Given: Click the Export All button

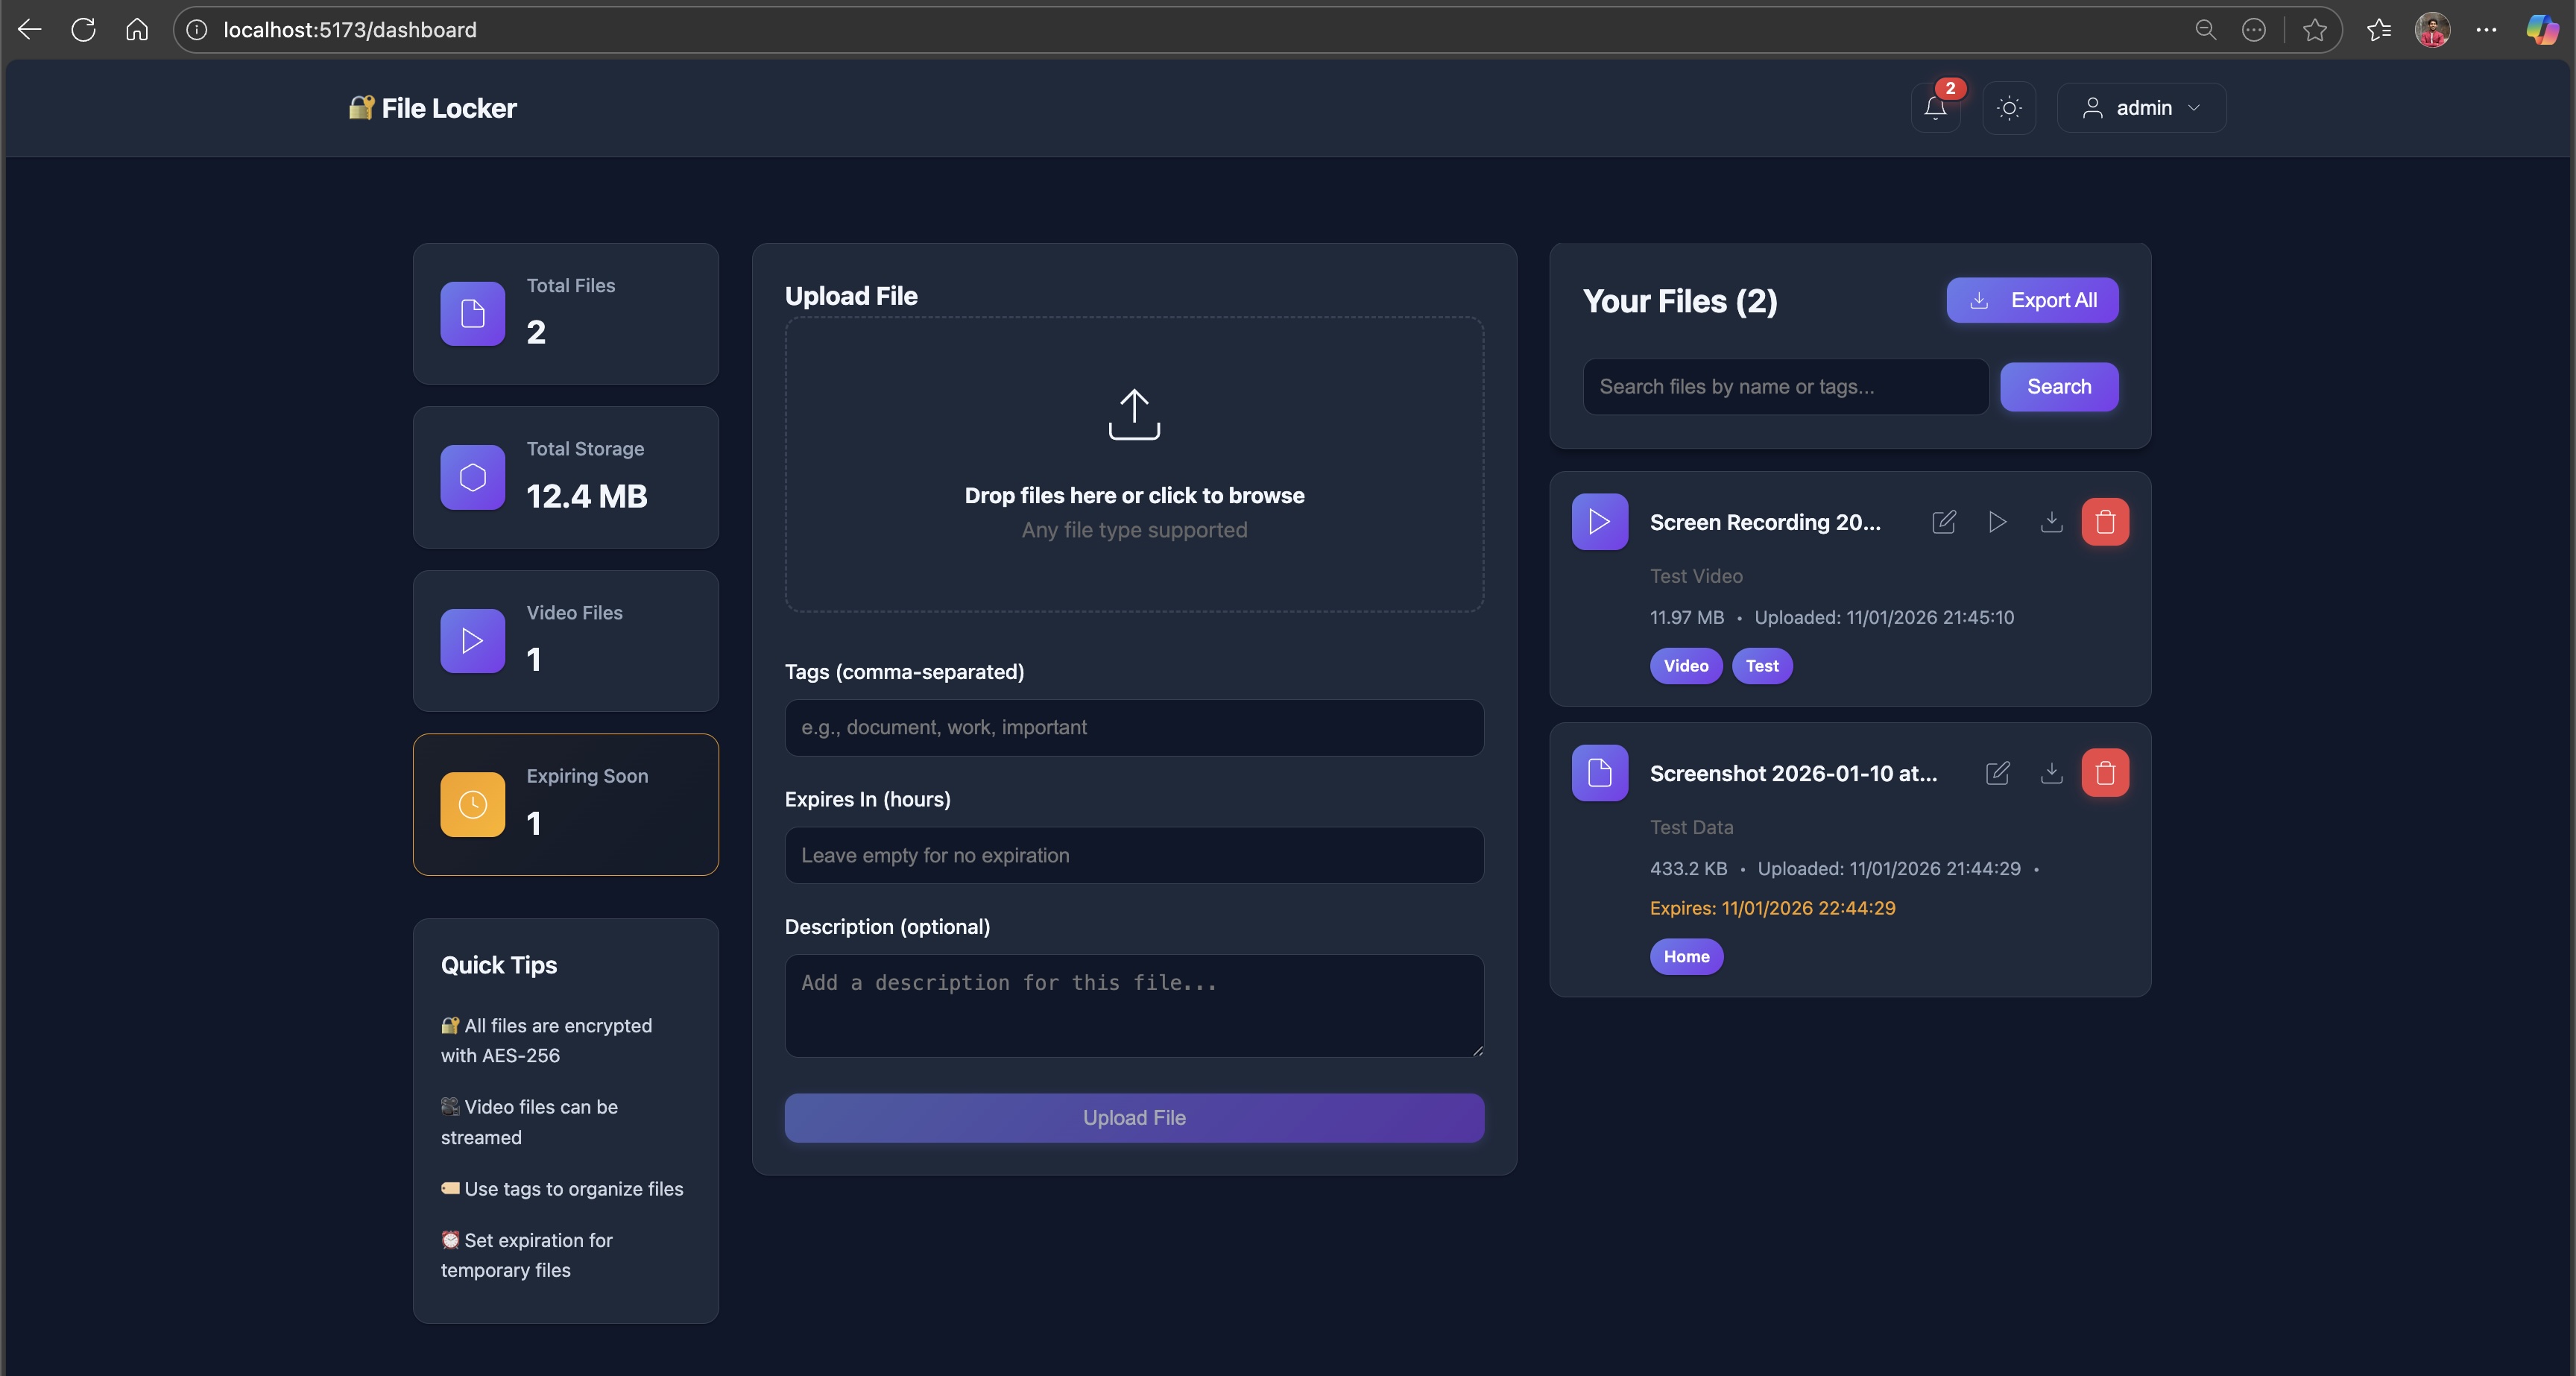Looking at the screenshot, I should (x=2032, y=300).
